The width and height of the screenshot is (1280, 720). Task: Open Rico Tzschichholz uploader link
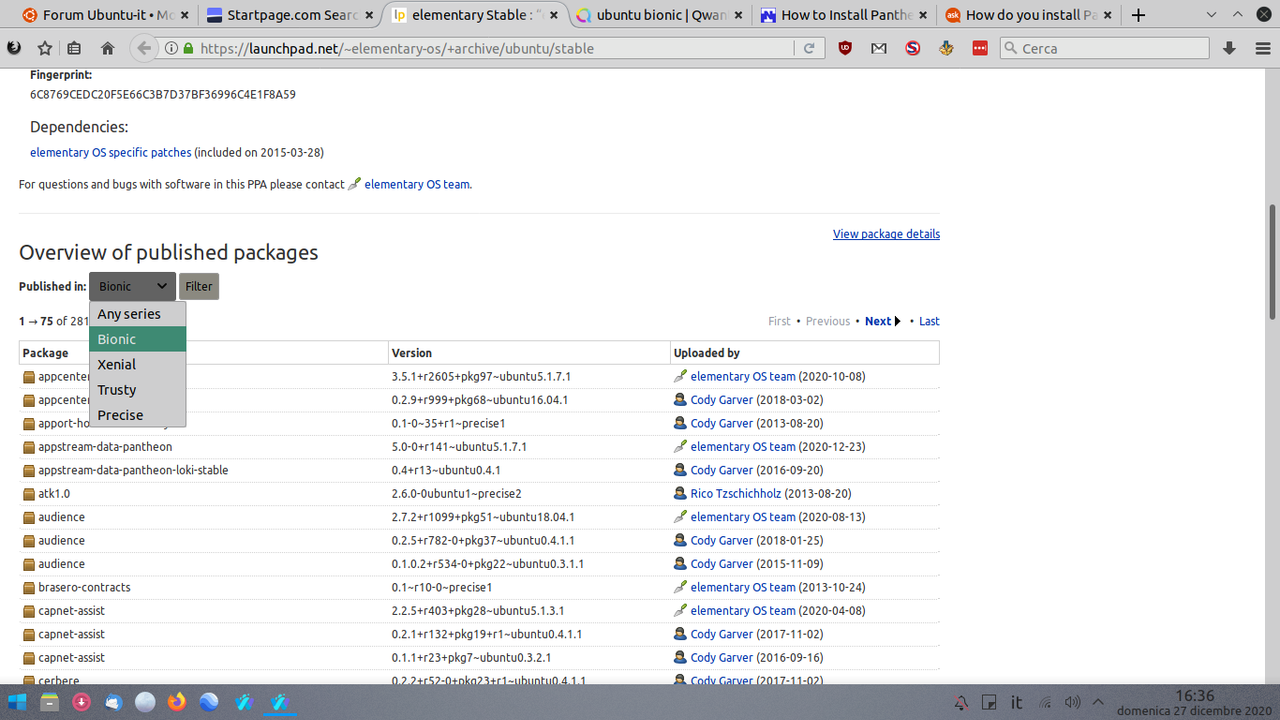tap(735, 494)
